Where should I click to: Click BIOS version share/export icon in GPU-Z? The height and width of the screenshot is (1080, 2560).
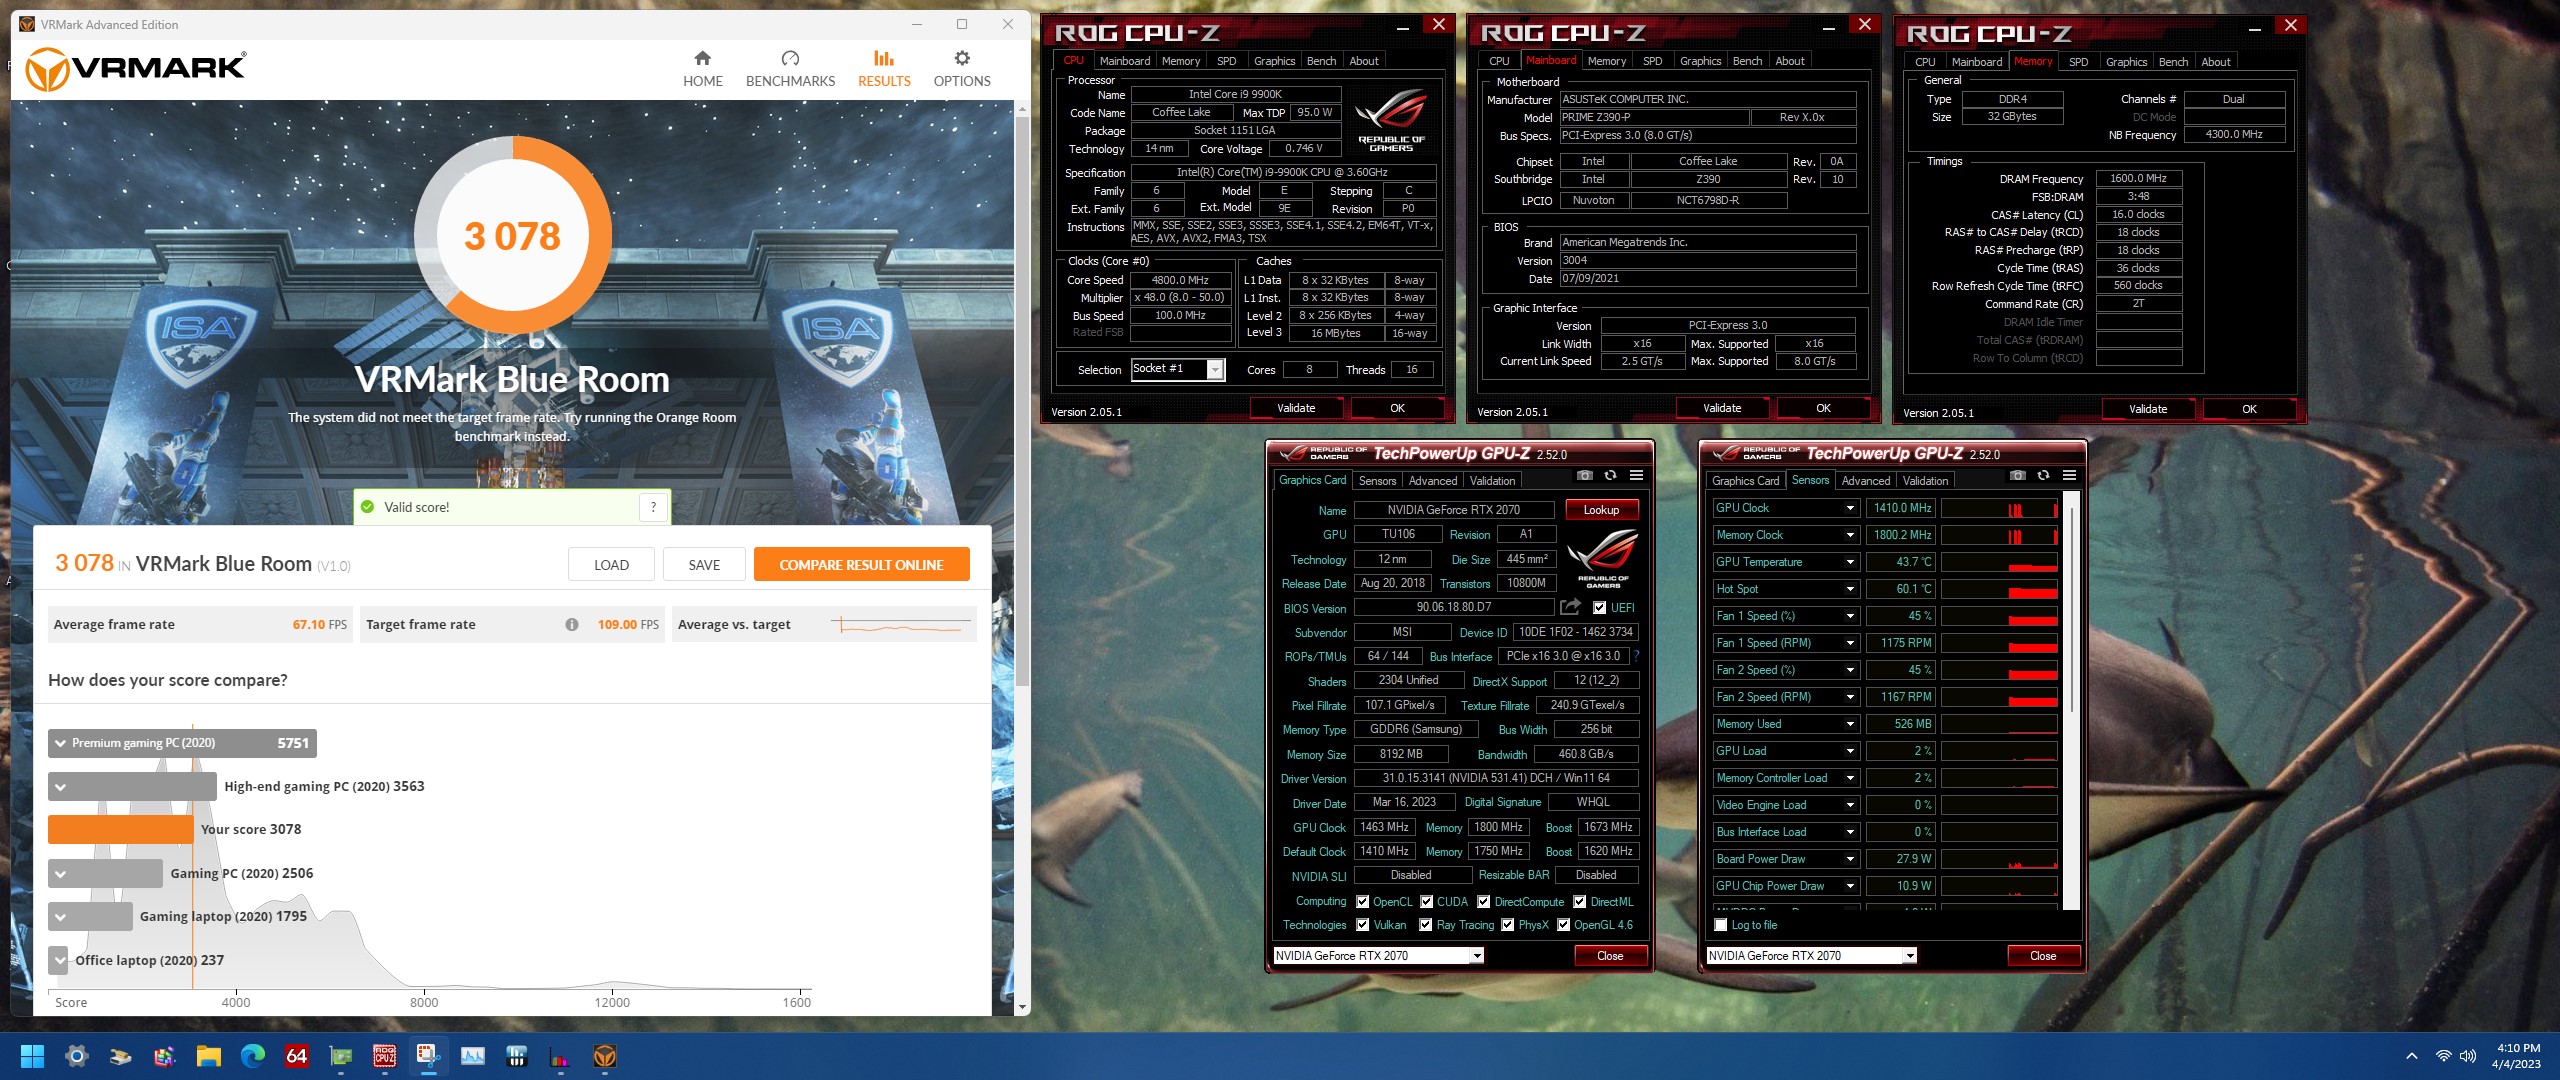(1570, 607)
